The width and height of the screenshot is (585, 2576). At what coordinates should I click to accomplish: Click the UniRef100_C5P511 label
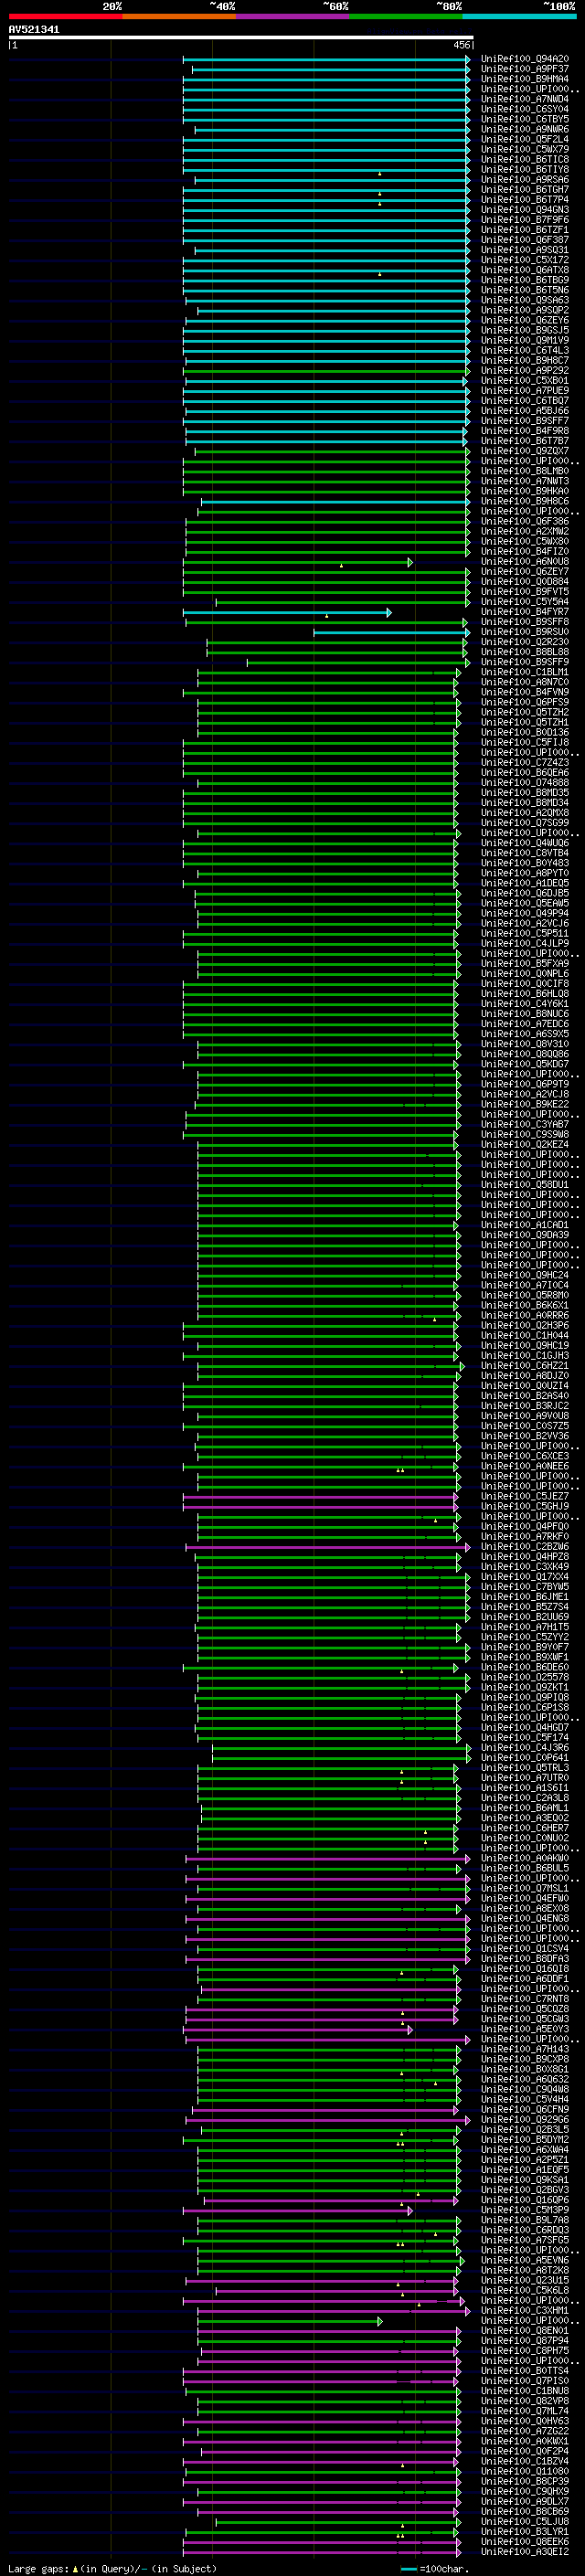pos(524,933)
